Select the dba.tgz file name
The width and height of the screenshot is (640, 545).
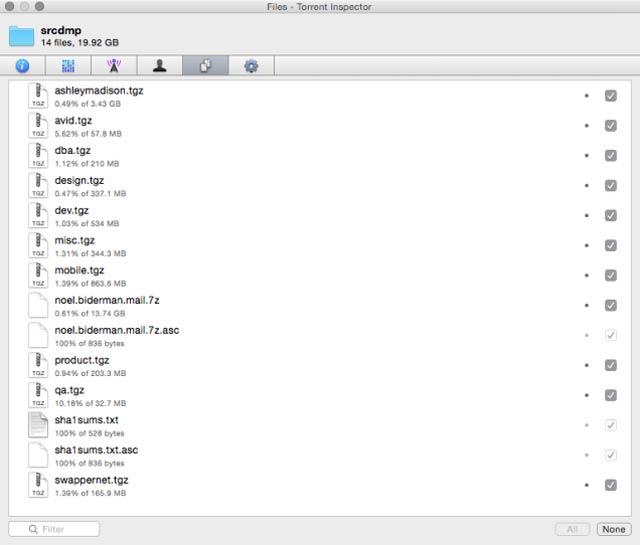point(73,151)
